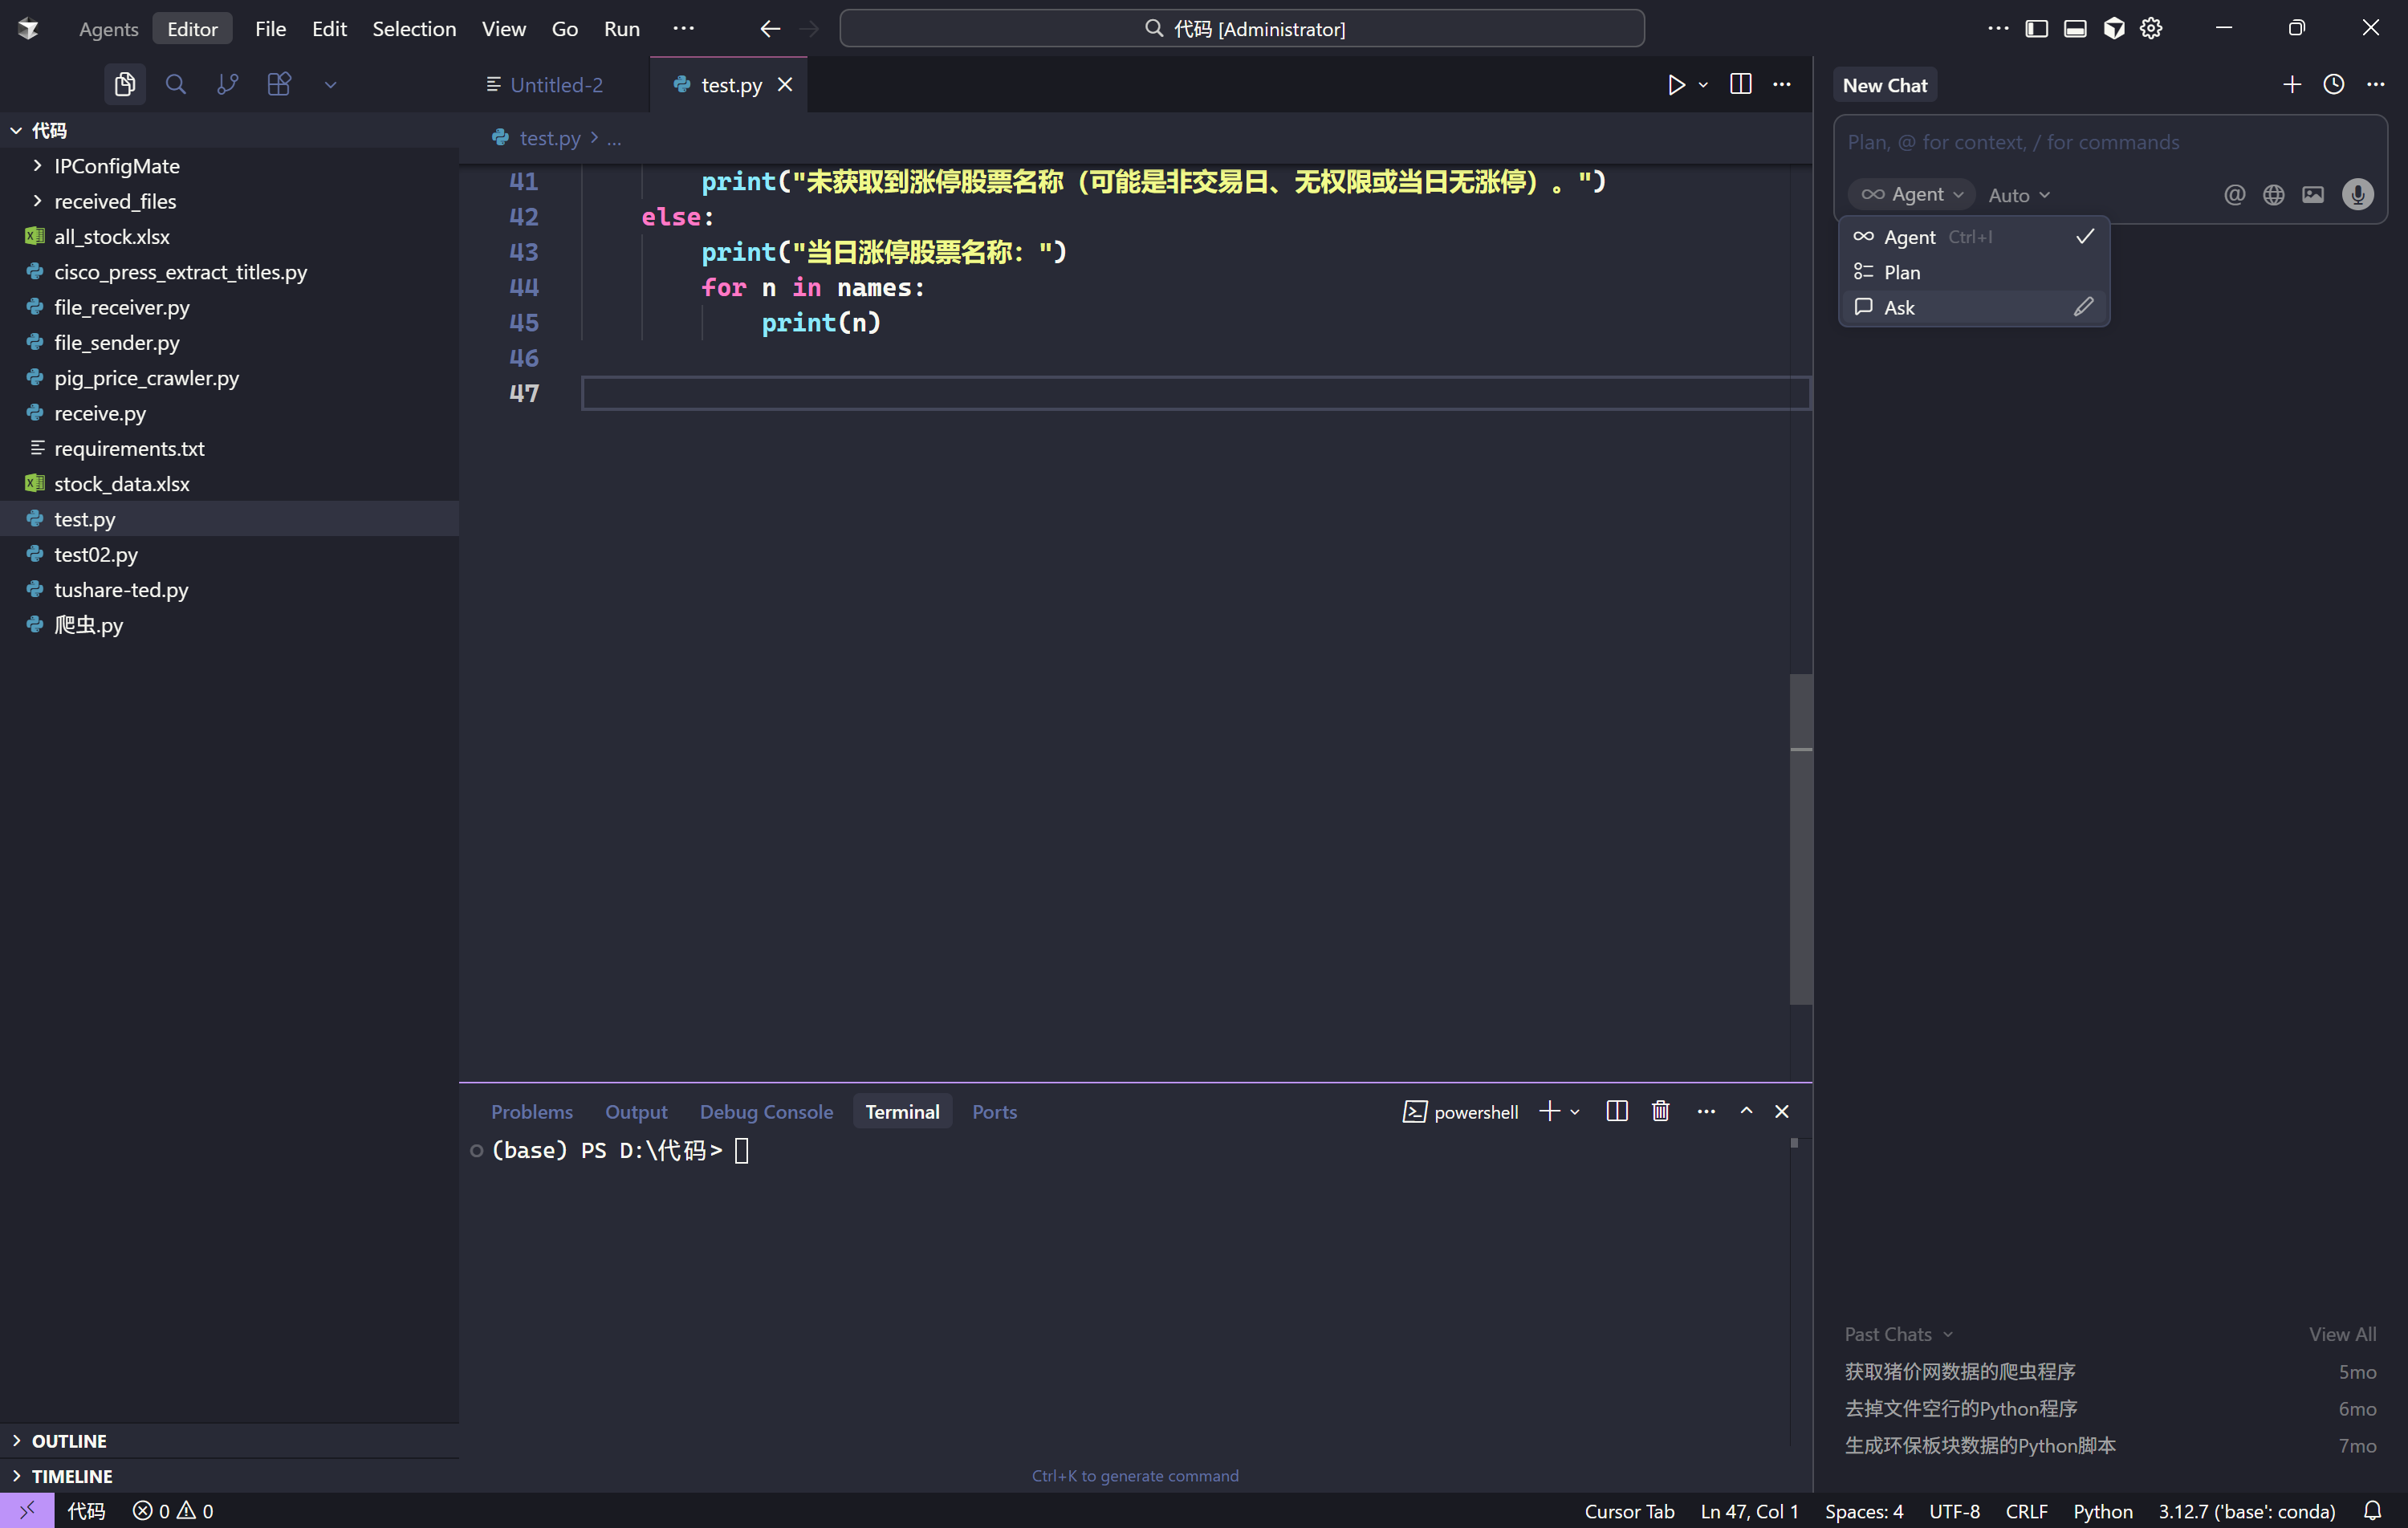Click the chat history clock icon
Screen dimensions: 2408x1528
click(2333, 85)
